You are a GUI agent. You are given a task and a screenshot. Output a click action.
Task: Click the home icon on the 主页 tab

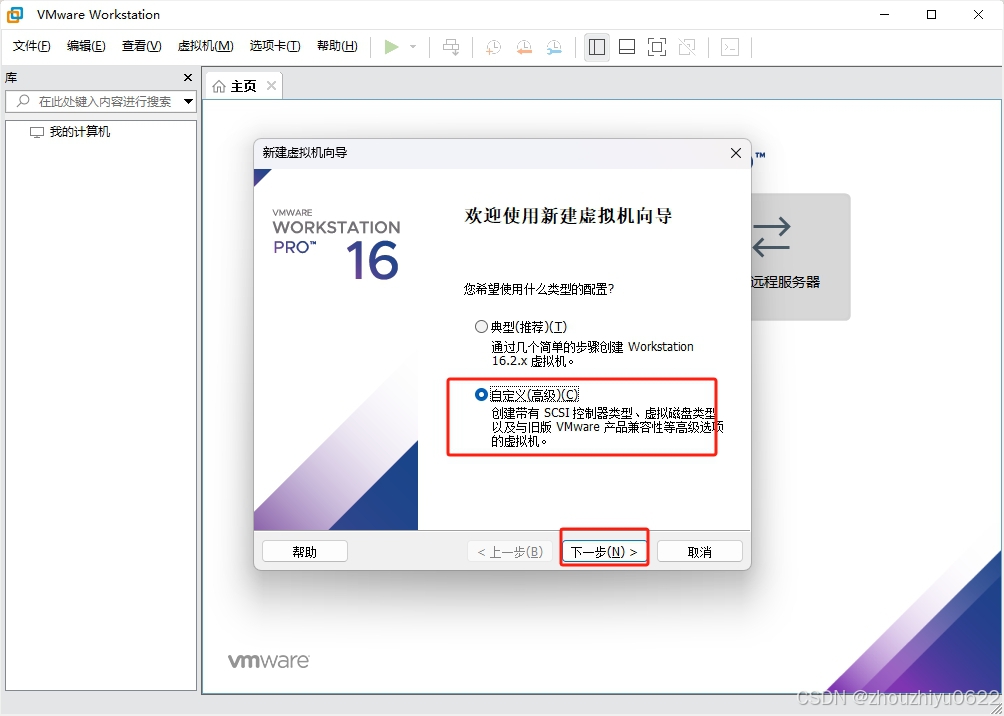click(x=219, y=86)
